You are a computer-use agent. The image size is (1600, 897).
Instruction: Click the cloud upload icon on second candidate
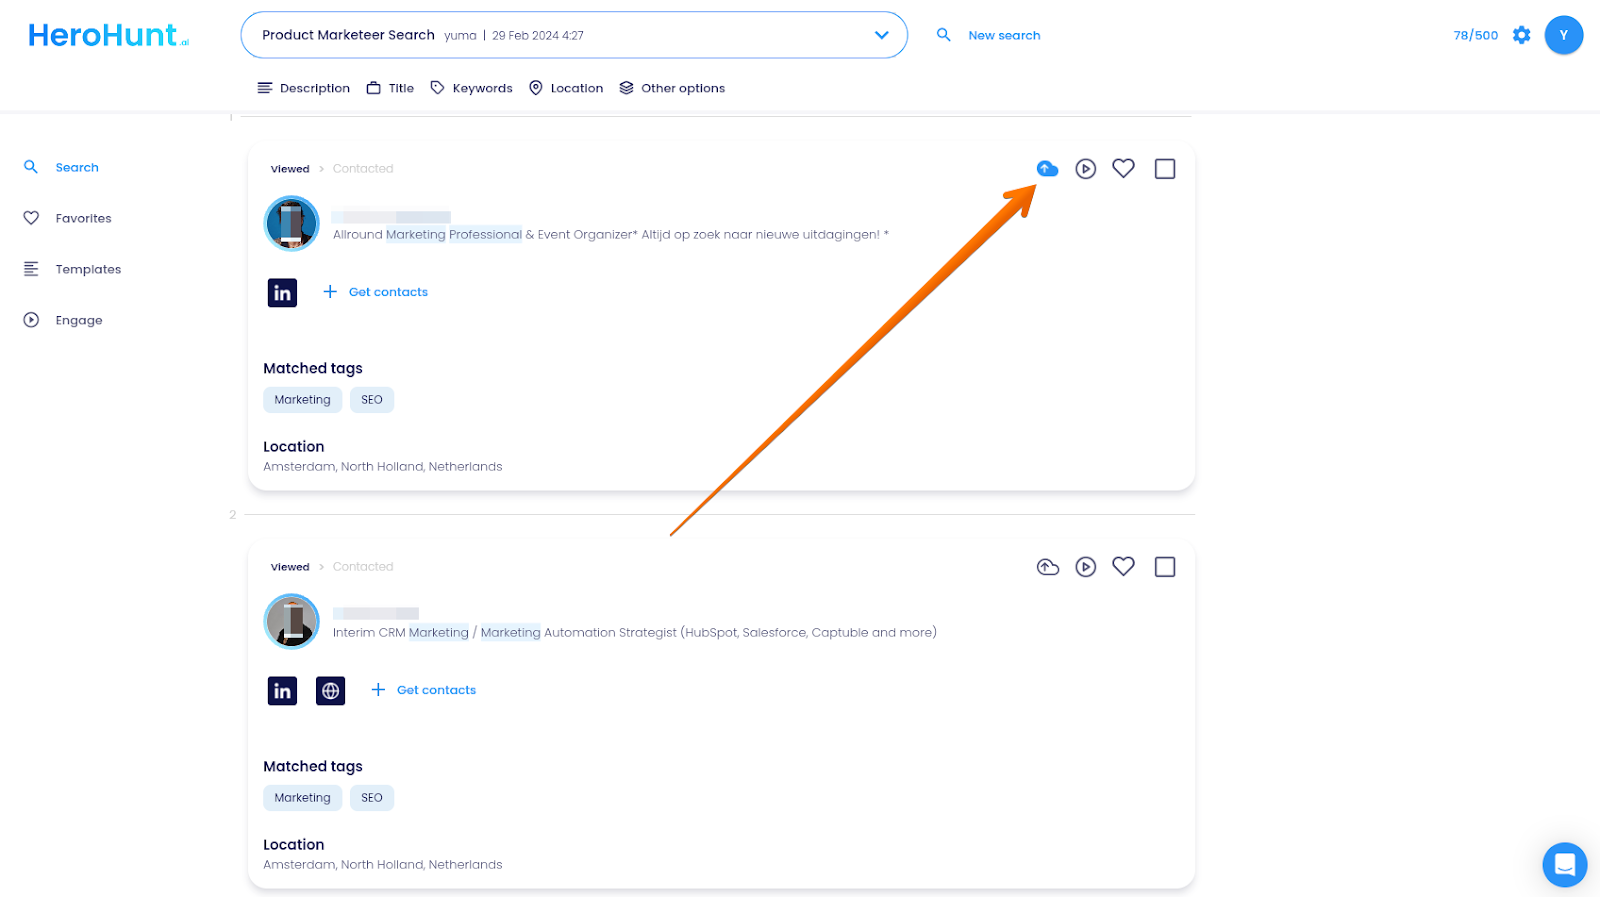pos(1047,567)
